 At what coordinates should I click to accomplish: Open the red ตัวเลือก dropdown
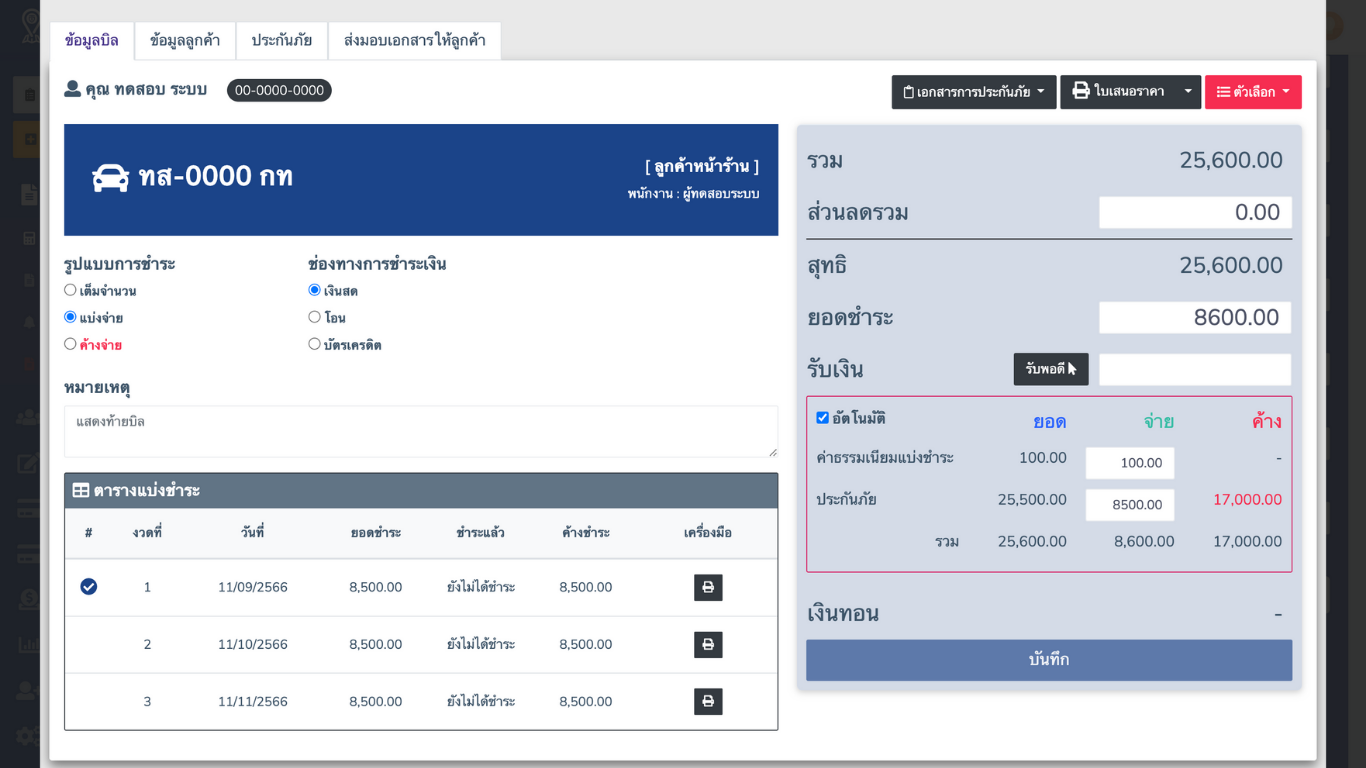1253,92
